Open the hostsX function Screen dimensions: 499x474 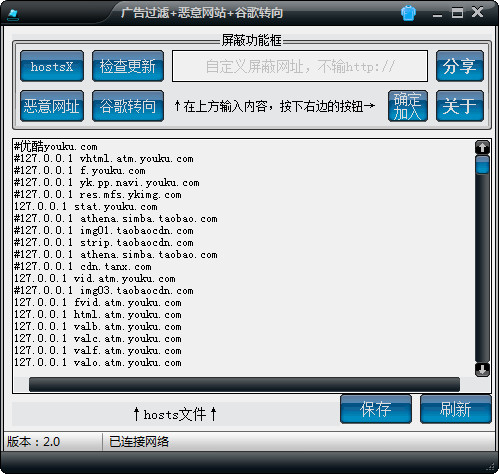52,66
